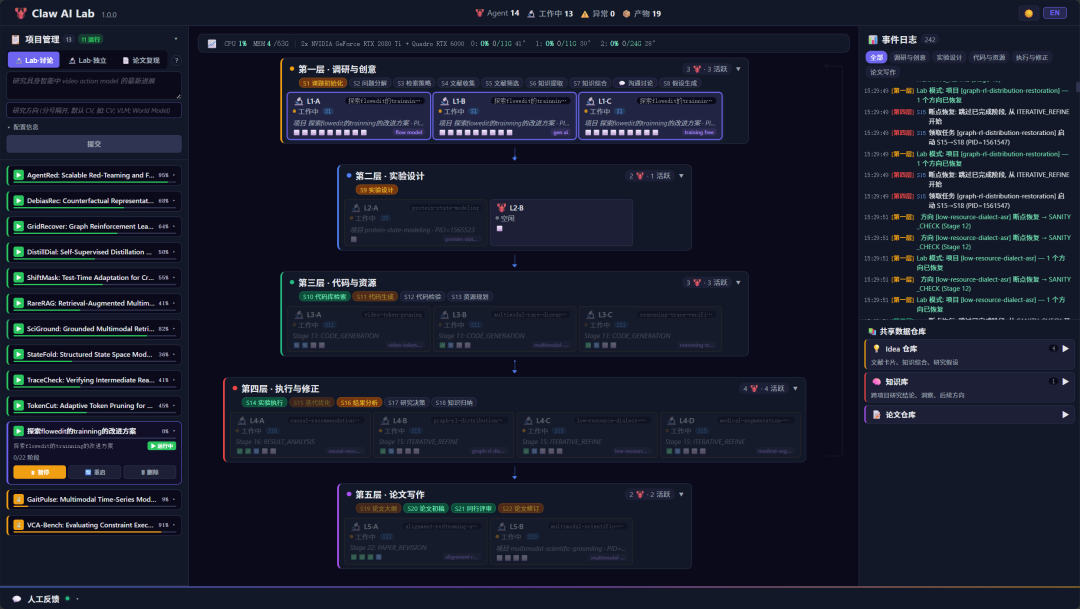Click the system monitor chart icon
The width and height of the screenshot is (1080, 609).
212,44
